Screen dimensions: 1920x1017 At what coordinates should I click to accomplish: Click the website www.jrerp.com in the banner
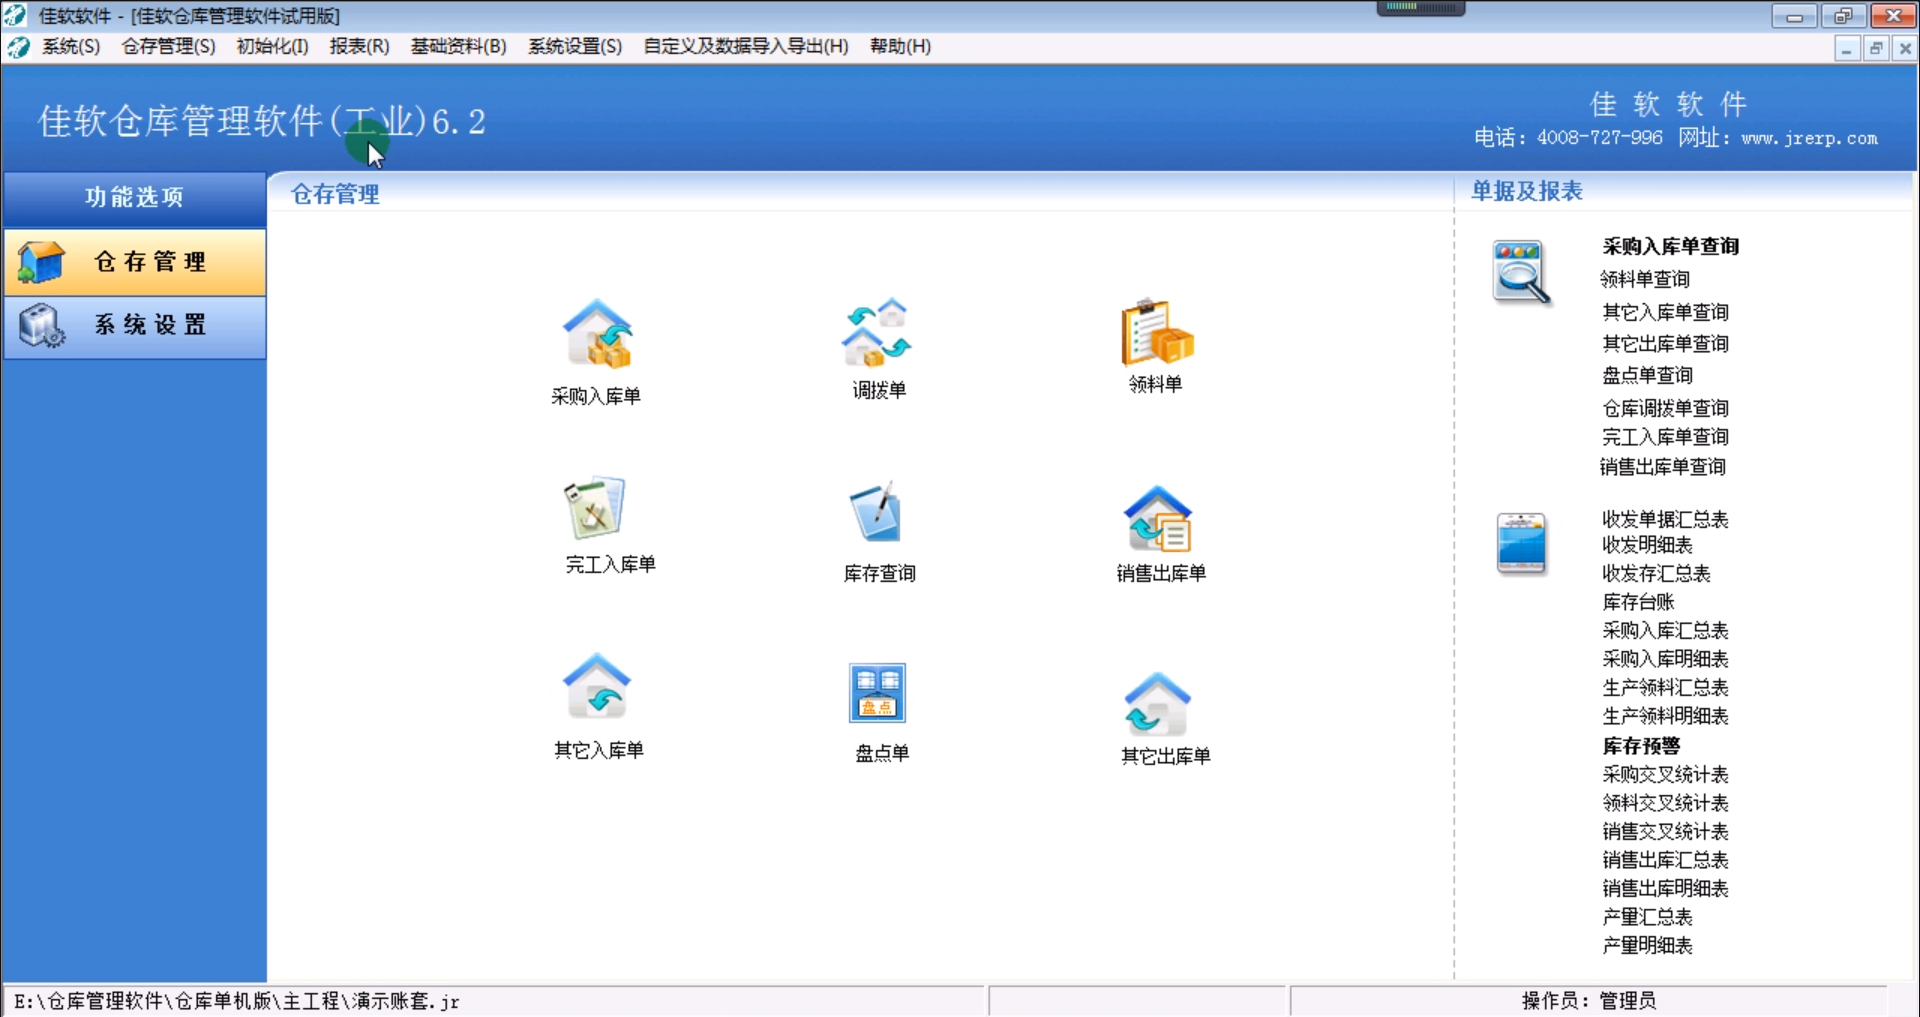click(1809, 139)
